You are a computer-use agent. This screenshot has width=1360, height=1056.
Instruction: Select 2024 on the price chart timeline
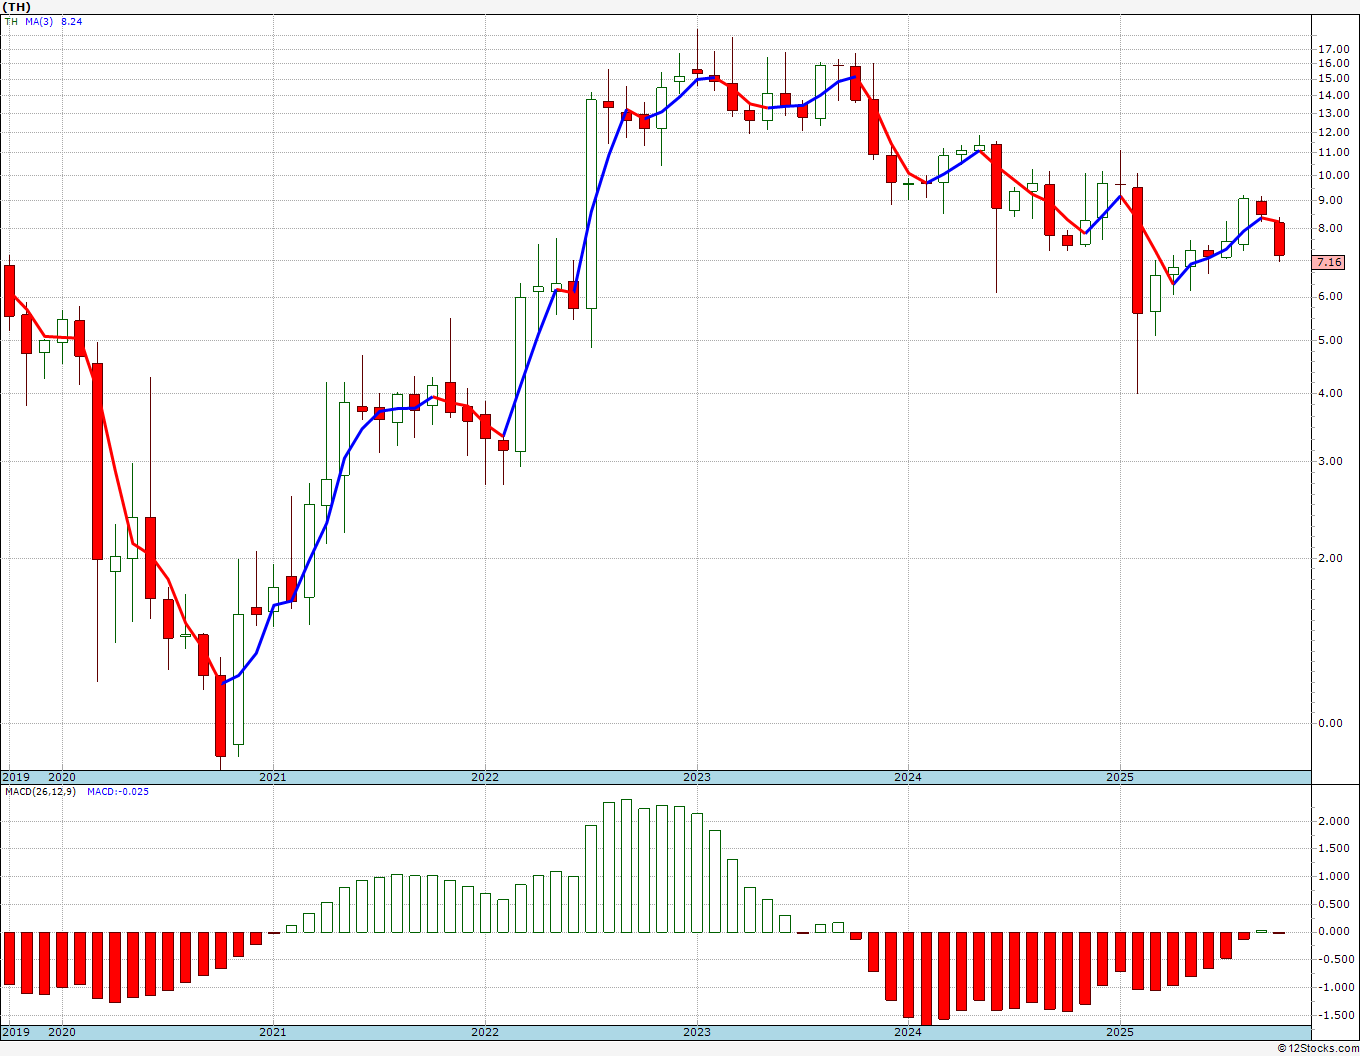908,777
